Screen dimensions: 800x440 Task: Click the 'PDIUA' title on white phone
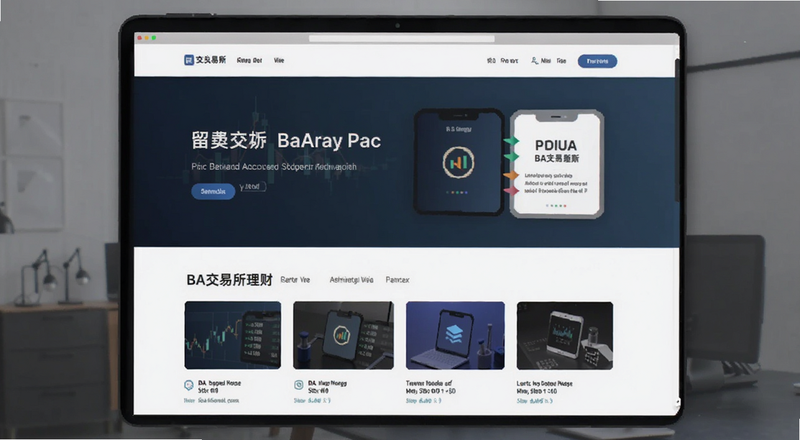[556, 145]
